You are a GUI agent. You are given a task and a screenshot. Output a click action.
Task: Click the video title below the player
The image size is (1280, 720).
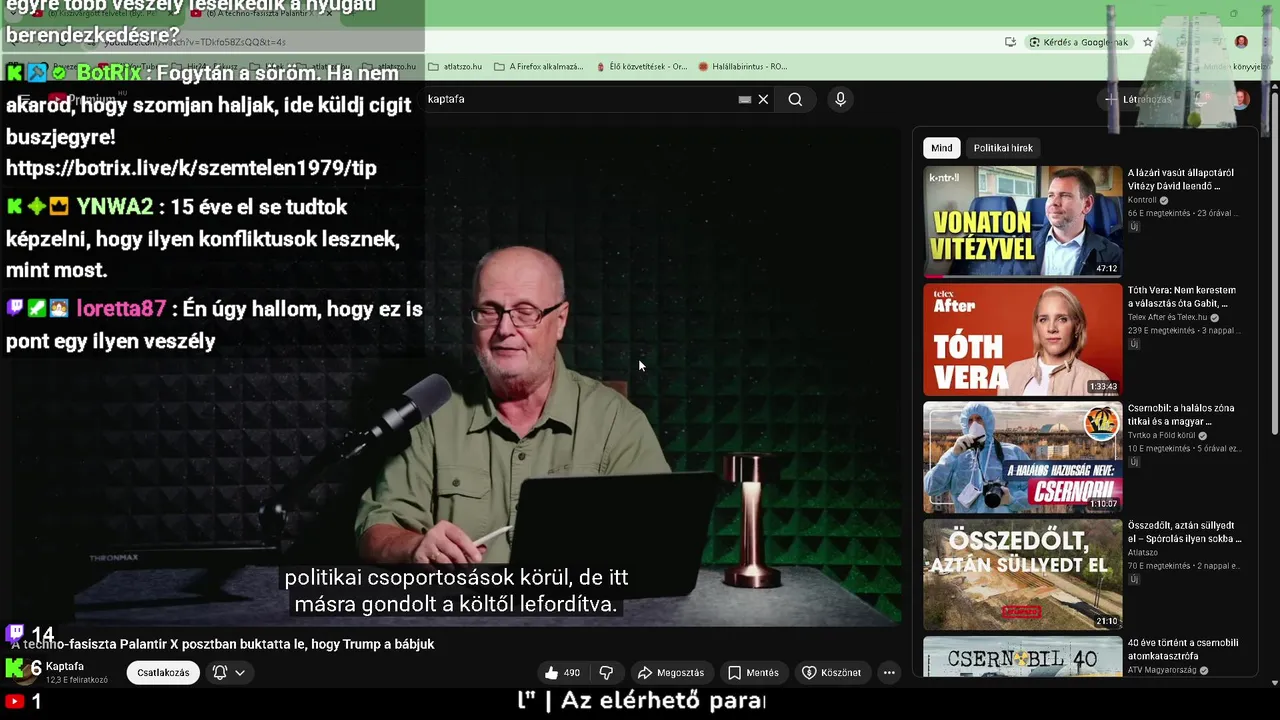coord(222,645)
